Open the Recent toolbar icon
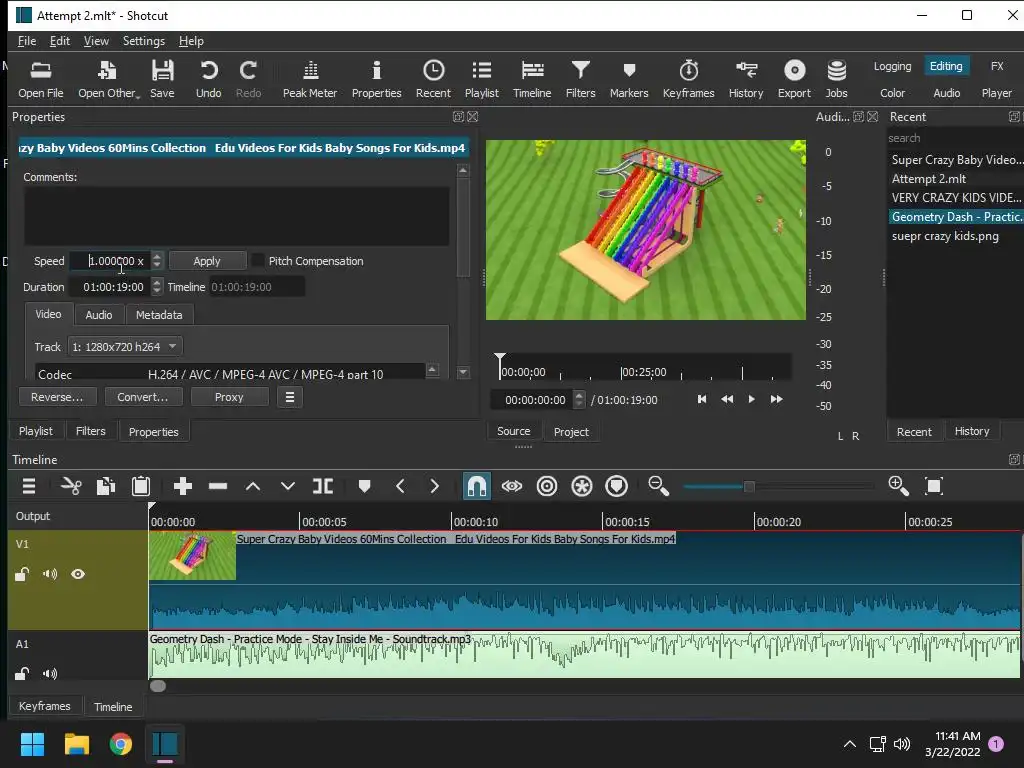 (x=433, y=79)
